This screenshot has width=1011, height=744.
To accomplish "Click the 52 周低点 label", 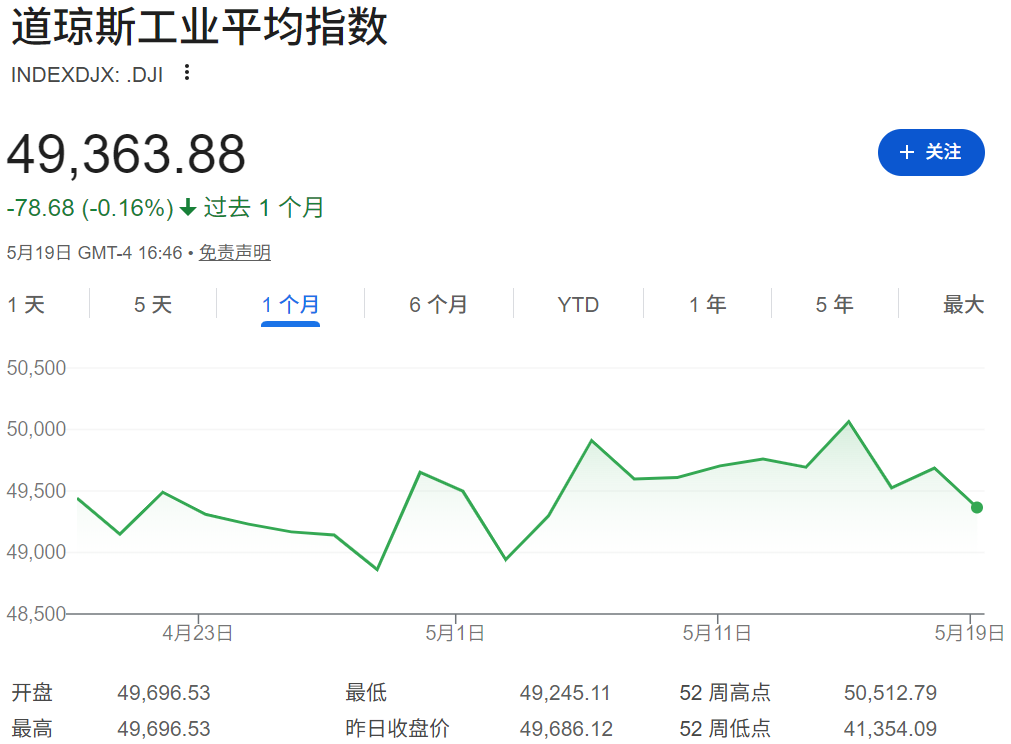I will [x=725, y=729].
